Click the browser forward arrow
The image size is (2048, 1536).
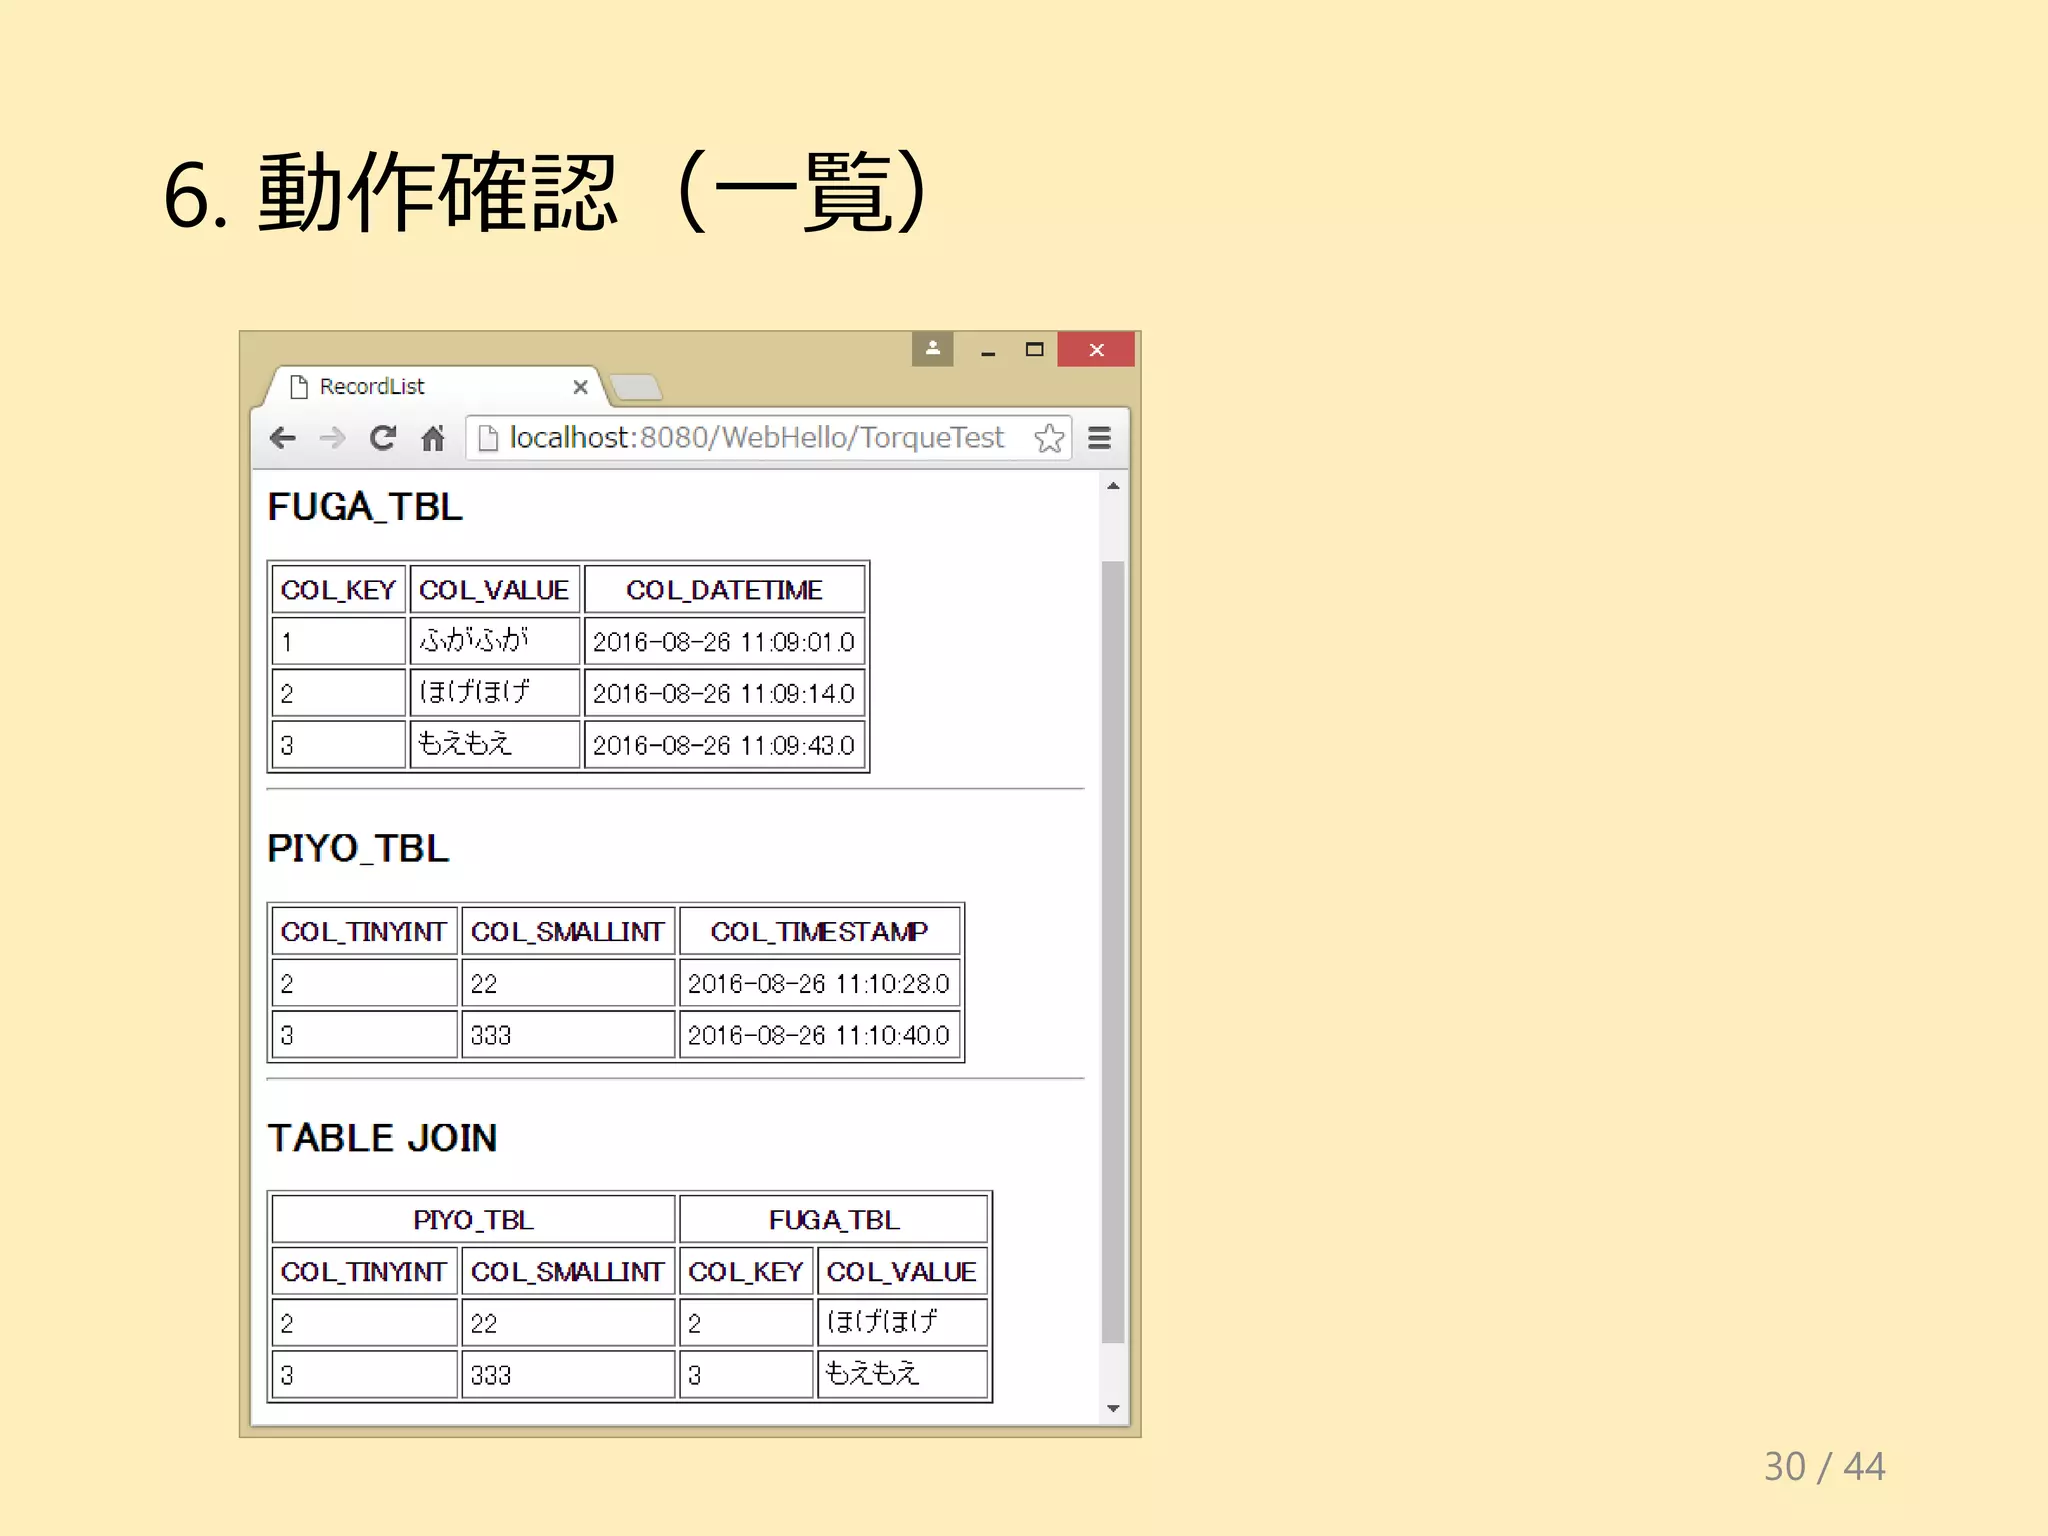(x=332, y=438)
